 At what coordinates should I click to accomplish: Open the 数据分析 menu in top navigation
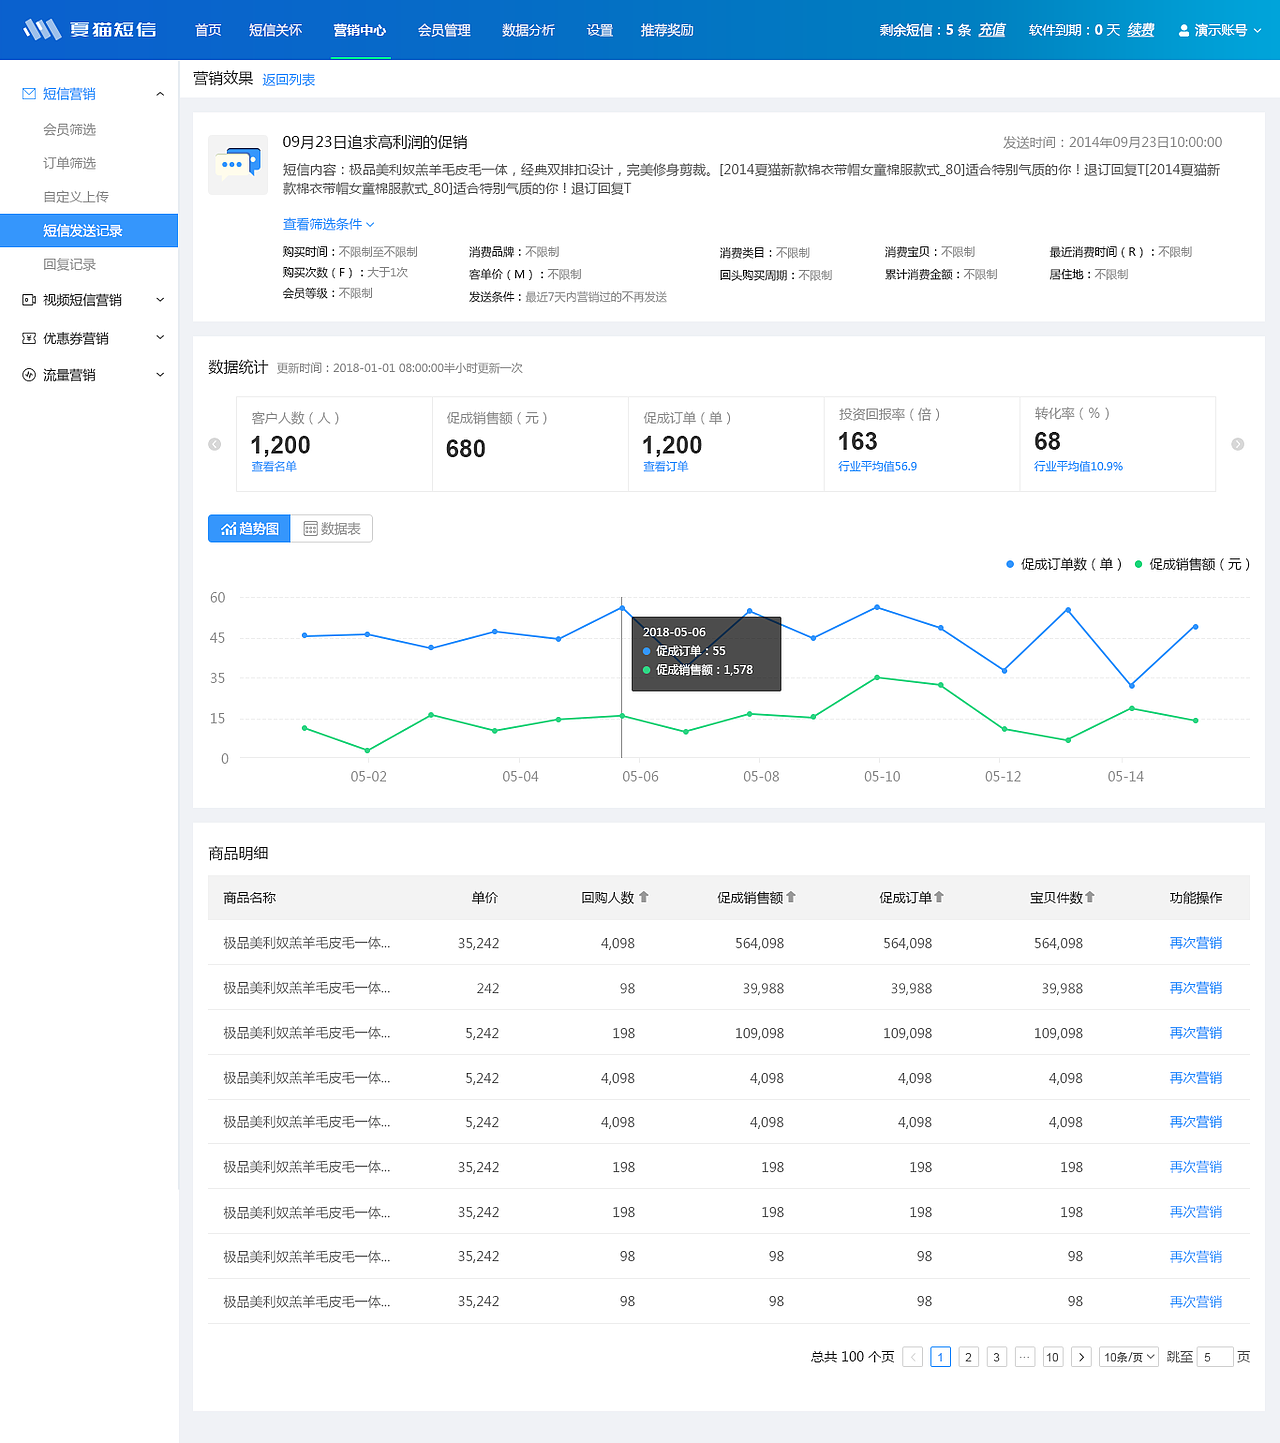(529, 30)
